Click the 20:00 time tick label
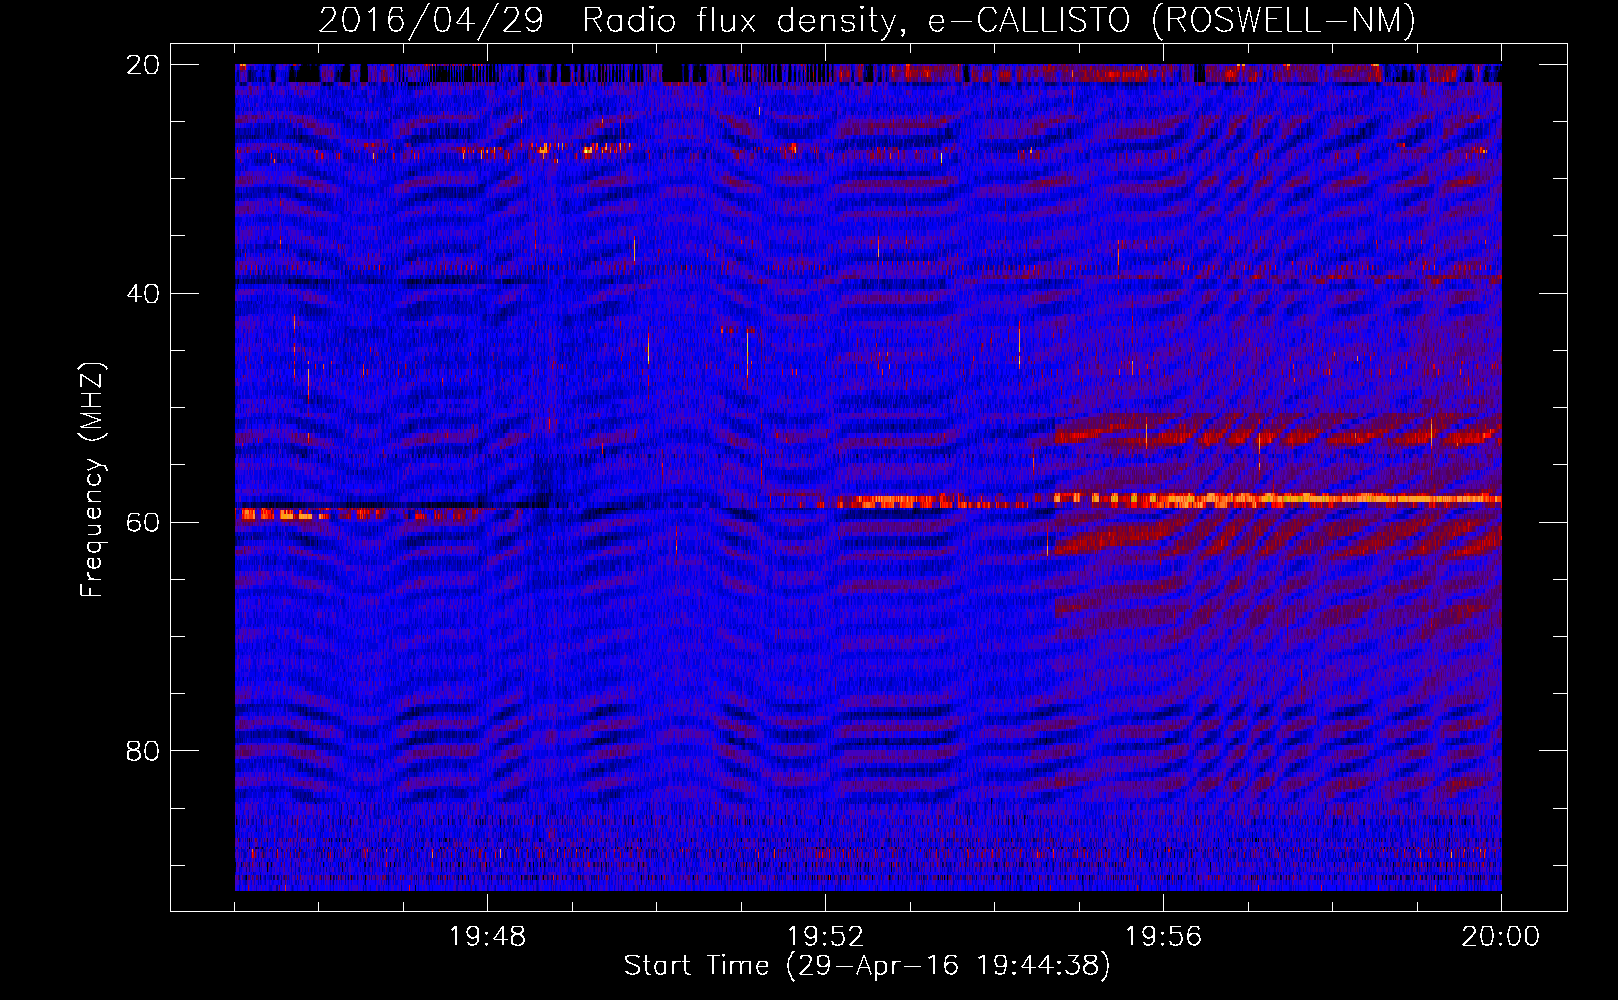Viewport: 1618px width, 1000px height. coord(1501,937)
